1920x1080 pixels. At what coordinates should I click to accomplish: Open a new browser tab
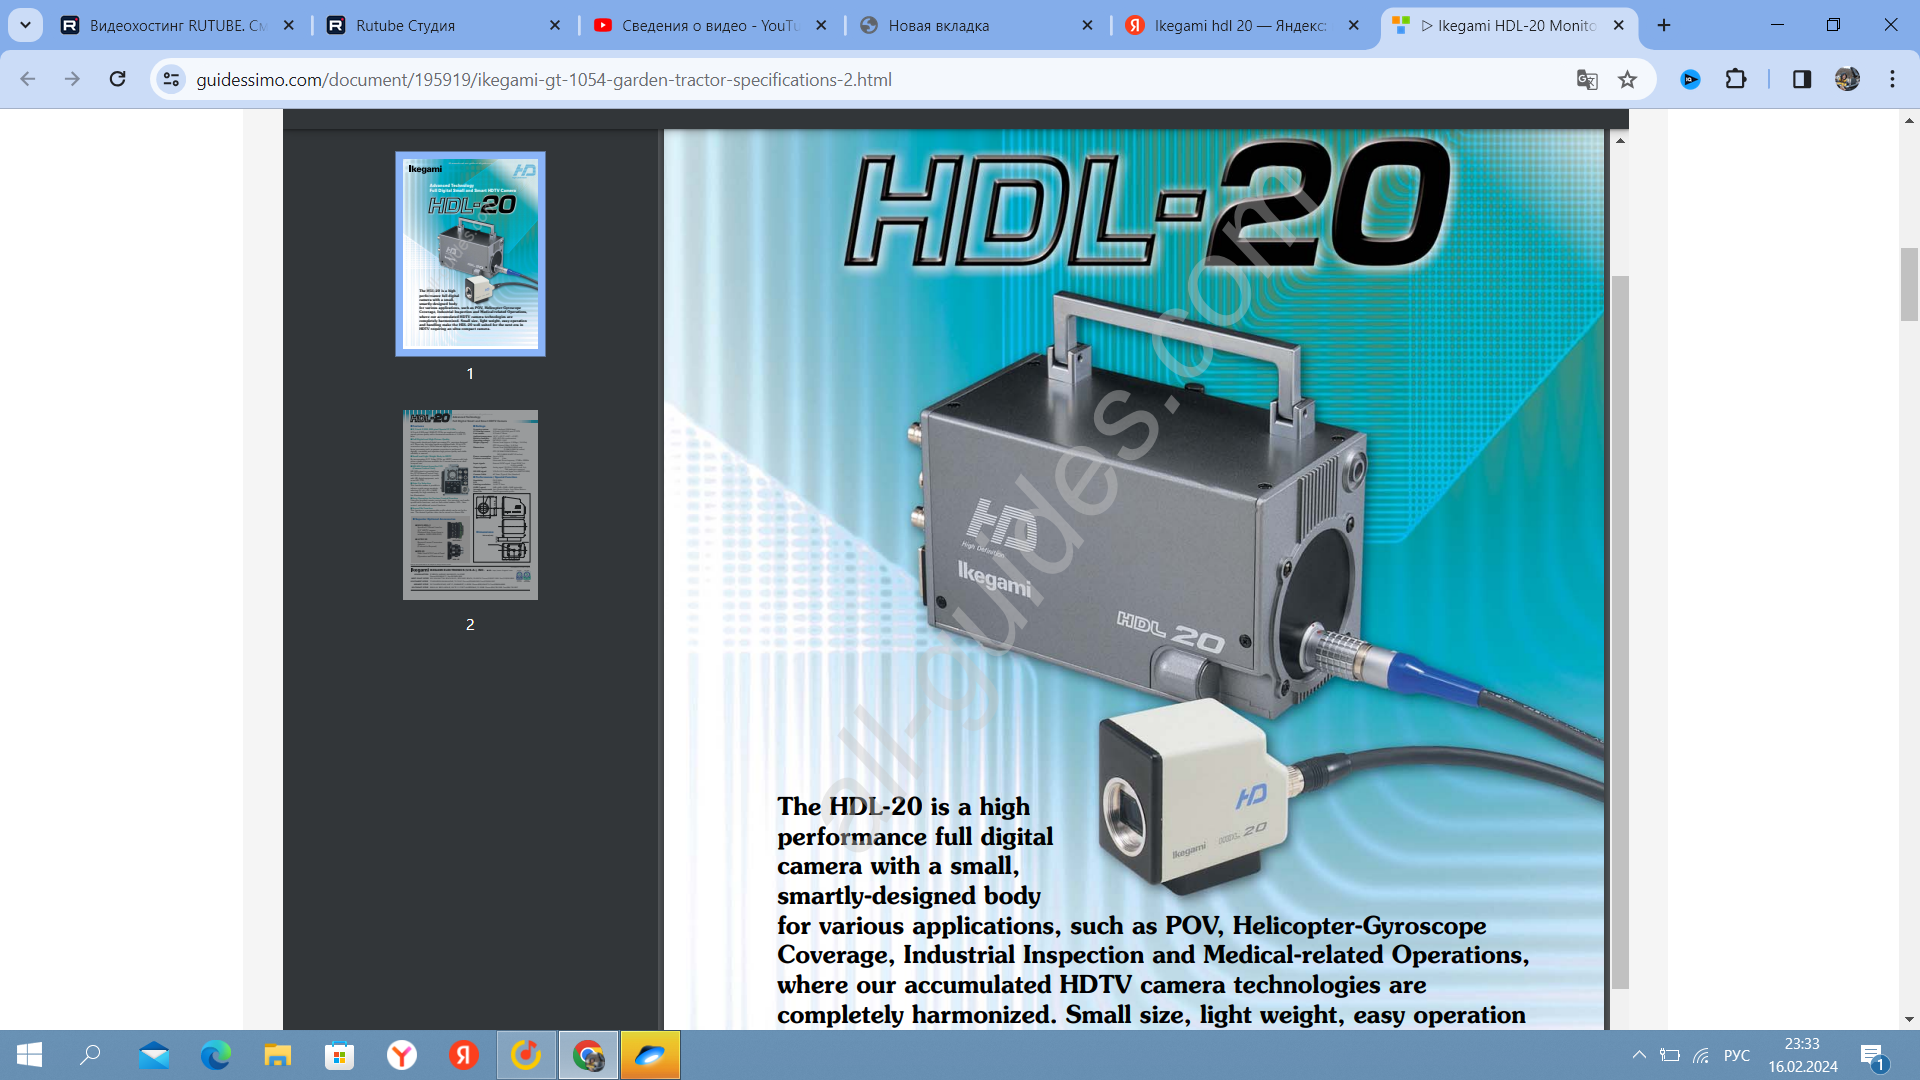point(1664,25)
